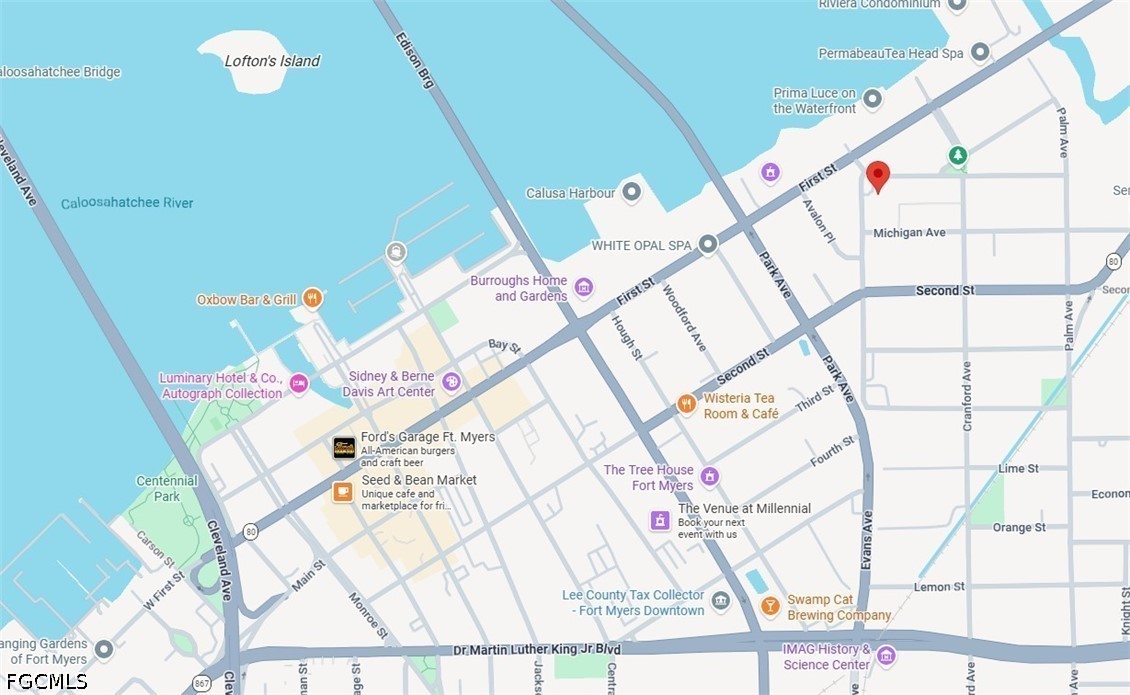Screen dimensions: 1130x695
Task: Select the IMAG History & Science Center icon
Action: [886, 656]
